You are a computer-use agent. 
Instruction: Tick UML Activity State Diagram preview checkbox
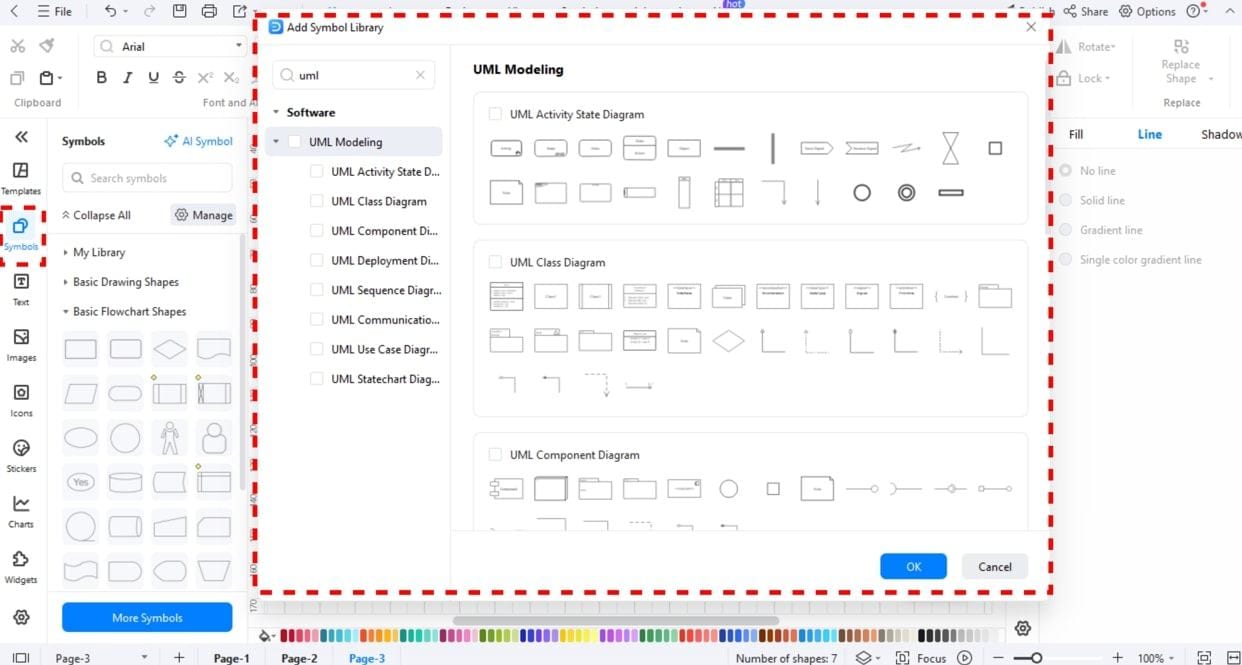pyautogui.click(x=495, y=114)
